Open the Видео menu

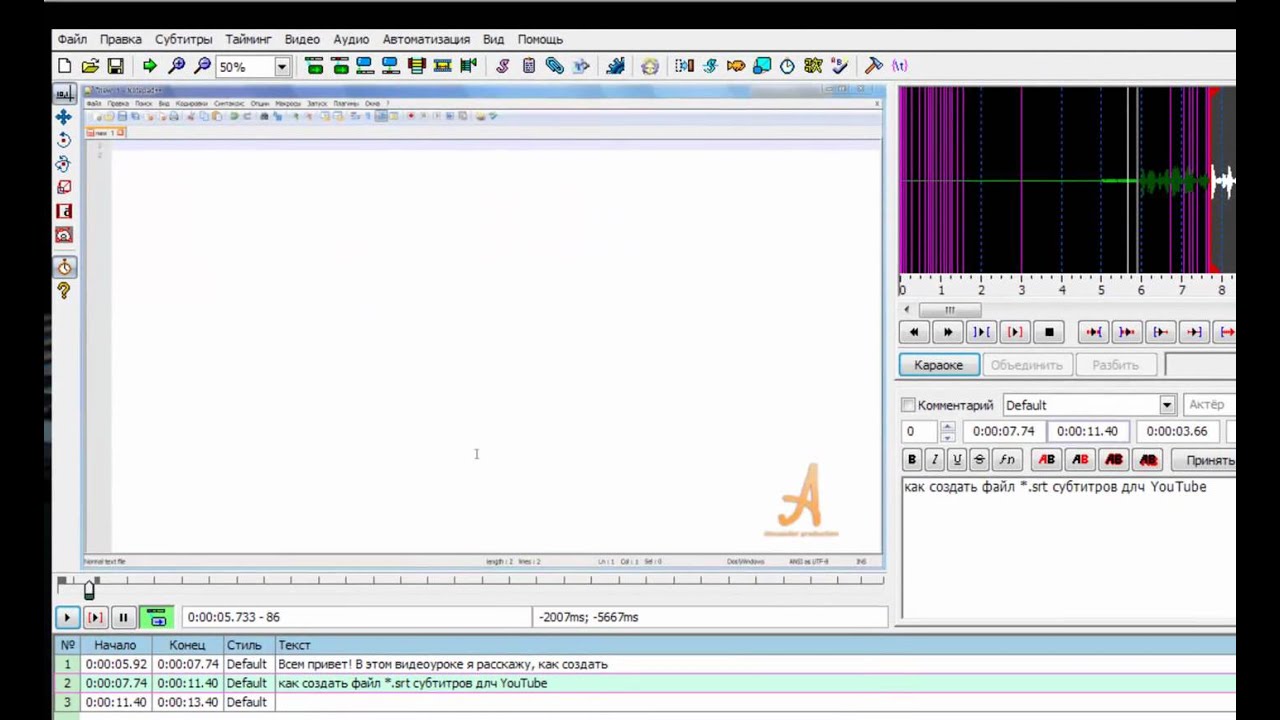[302, 39]
